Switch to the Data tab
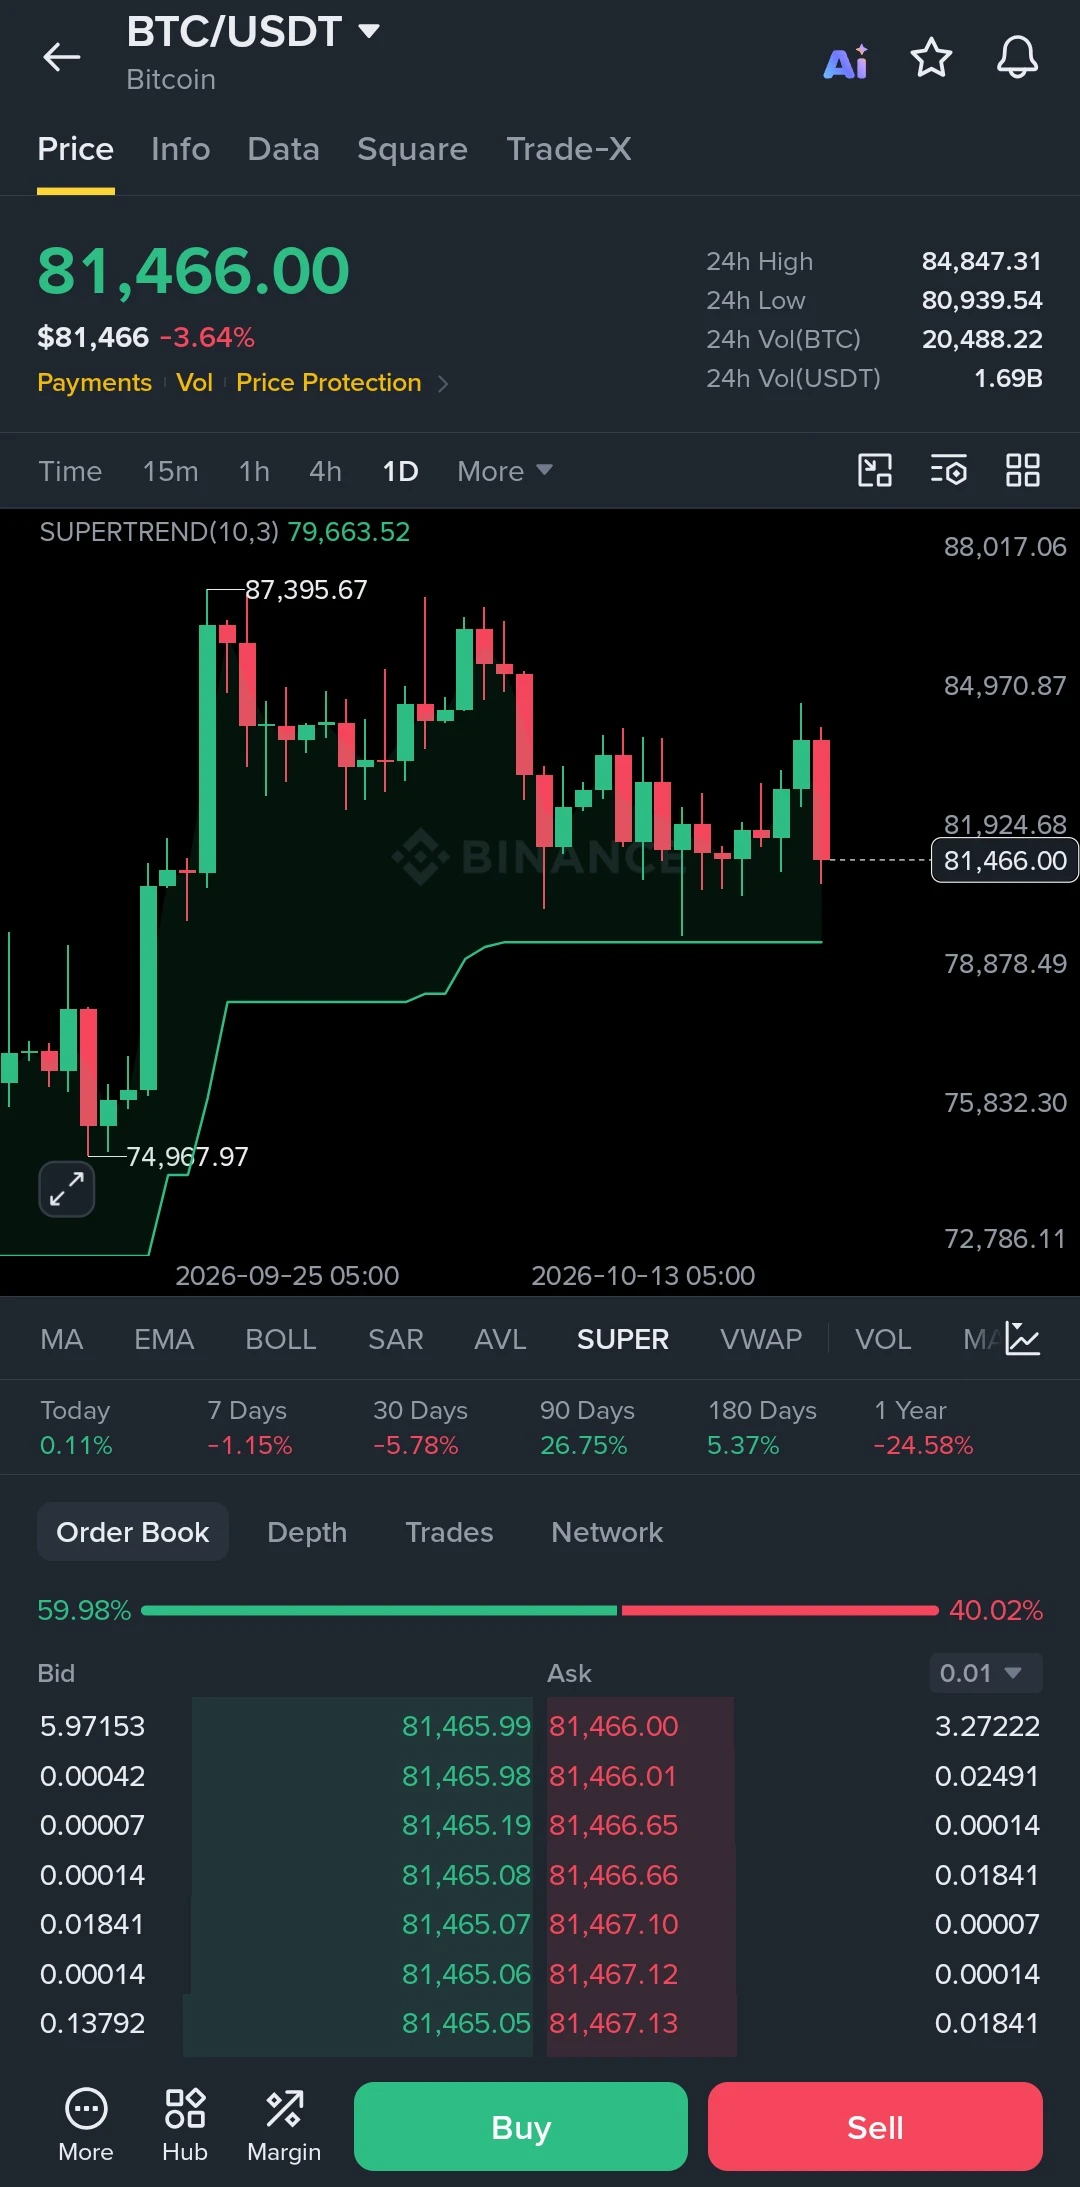This screenshot has width=1080, height=2187. (284, 149)
